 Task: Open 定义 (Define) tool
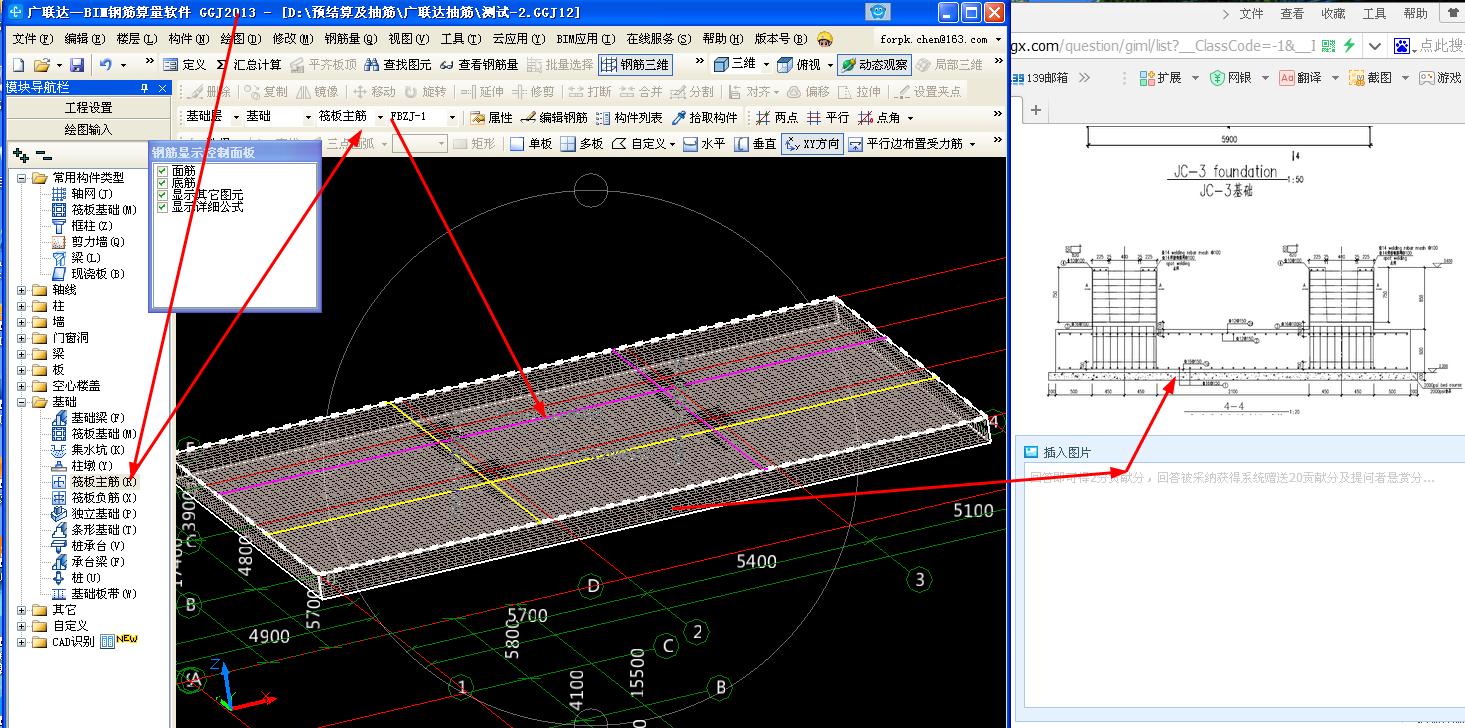coord(184,64)
